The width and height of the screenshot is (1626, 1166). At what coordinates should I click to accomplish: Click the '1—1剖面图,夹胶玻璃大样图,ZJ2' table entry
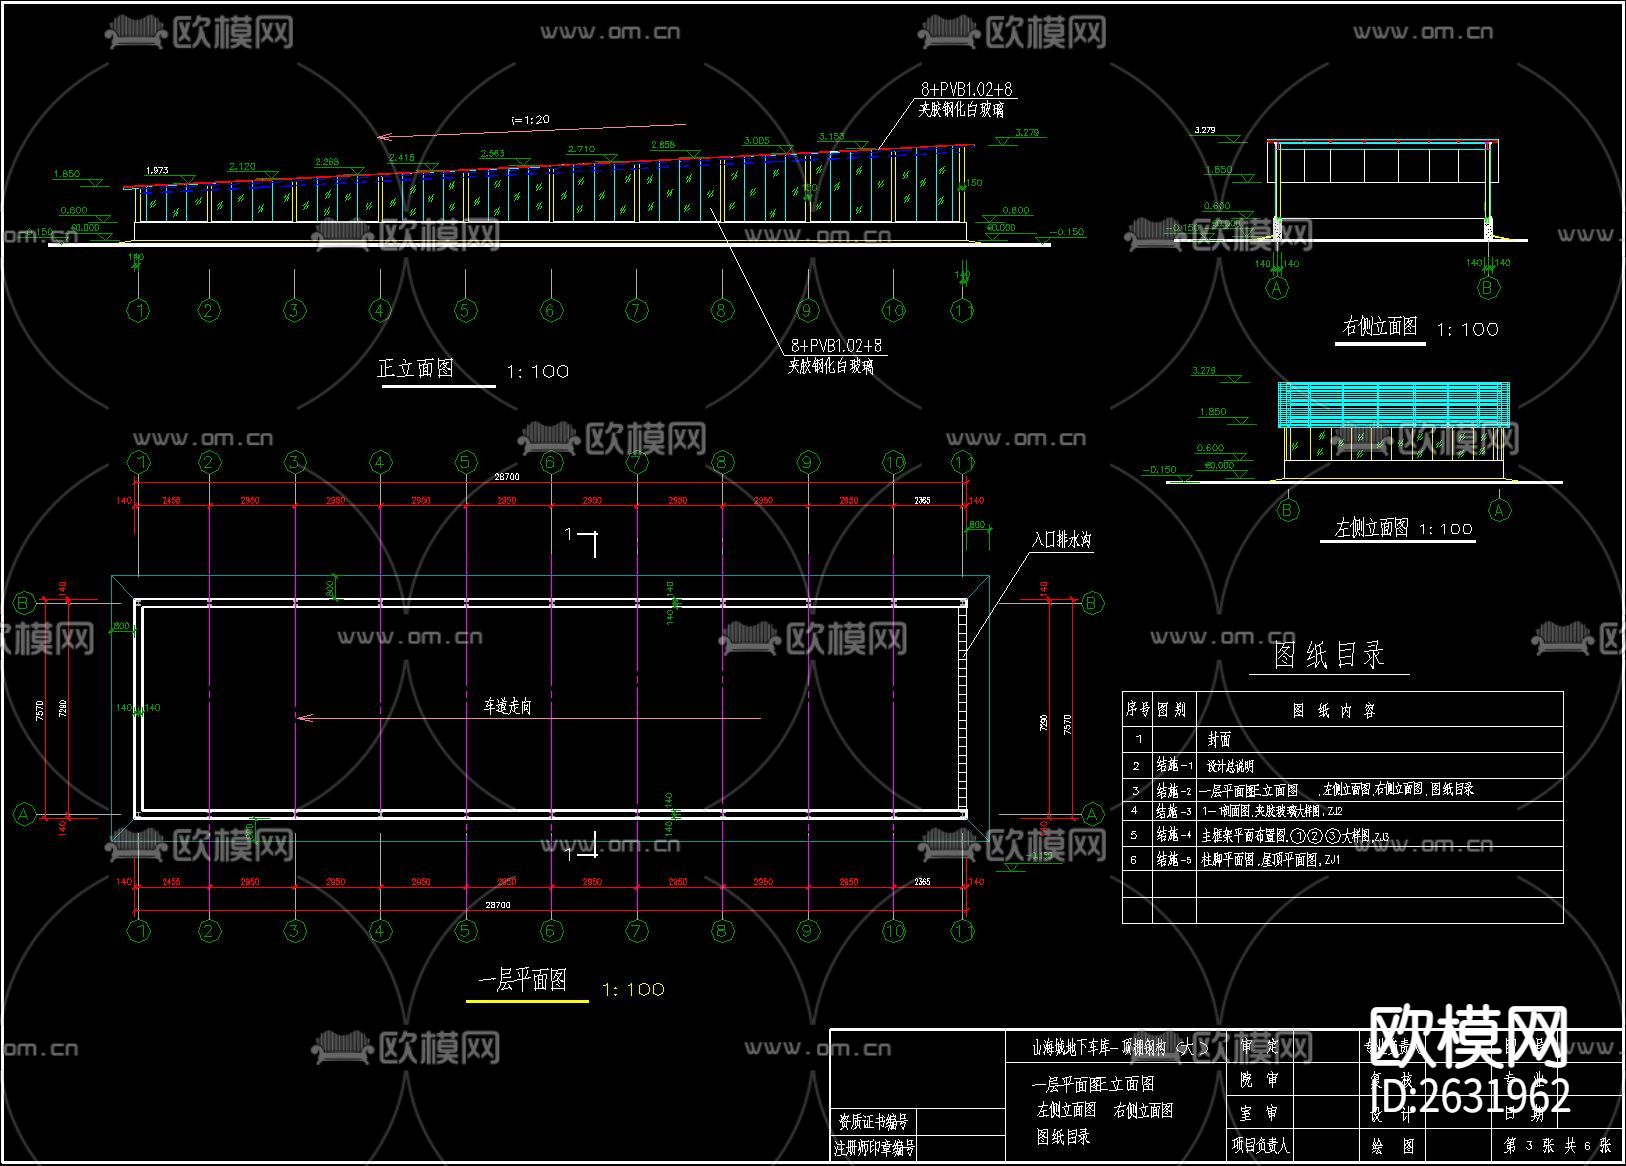(1272, 811)
